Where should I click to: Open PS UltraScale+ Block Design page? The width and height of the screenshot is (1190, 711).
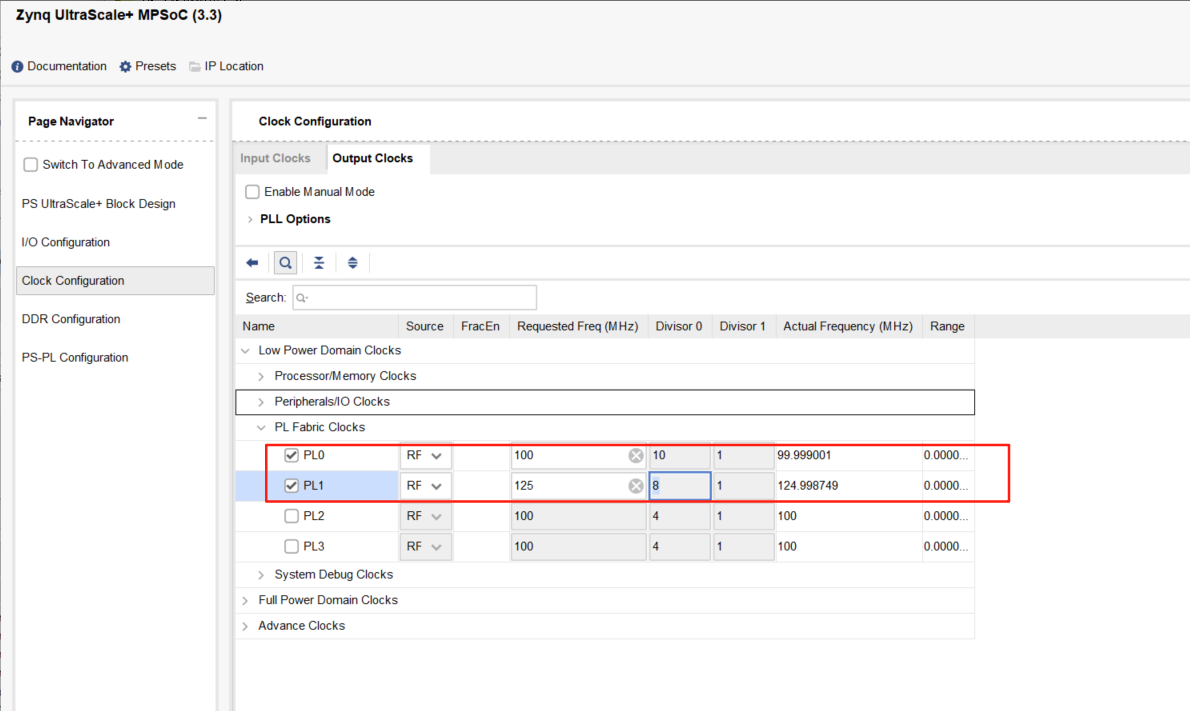(99, 203)
